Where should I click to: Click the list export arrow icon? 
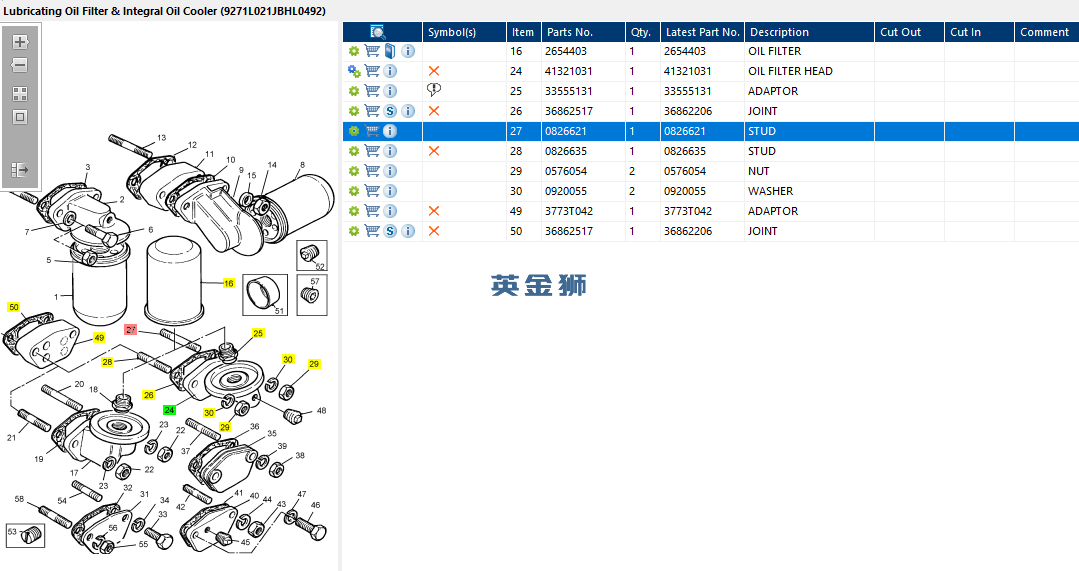click(20, 169)
